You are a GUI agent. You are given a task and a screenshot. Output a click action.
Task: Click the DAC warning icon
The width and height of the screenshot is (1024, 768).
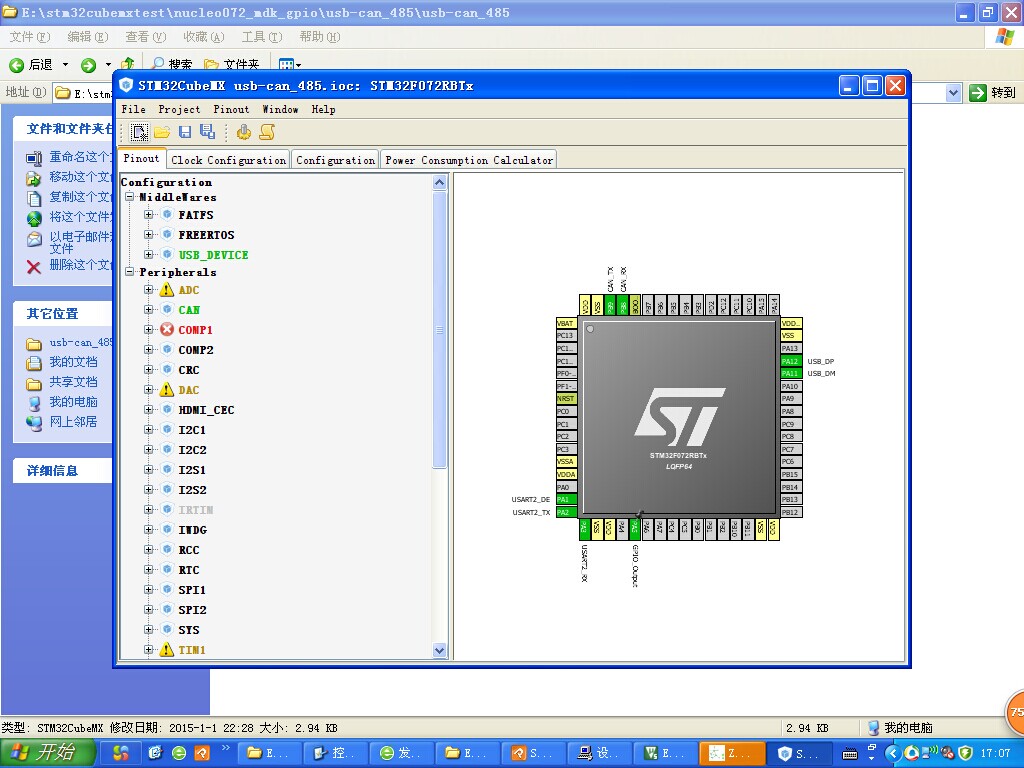click(x=167, y=389)
